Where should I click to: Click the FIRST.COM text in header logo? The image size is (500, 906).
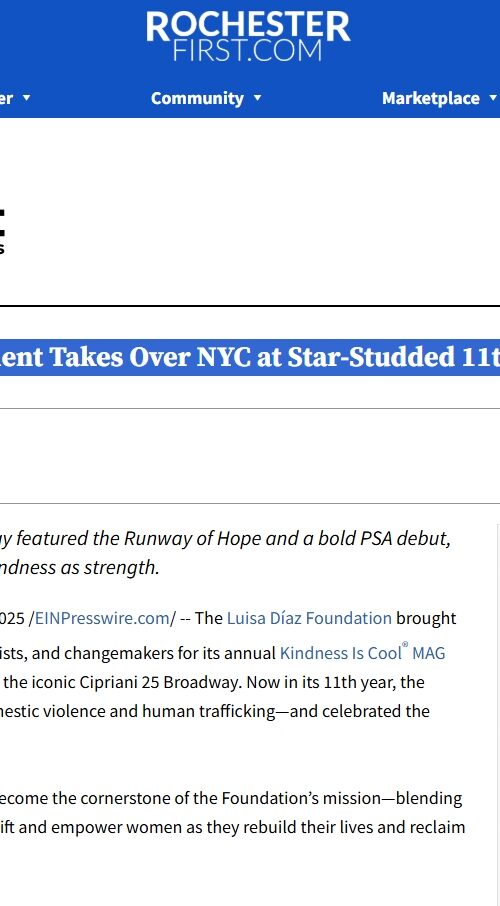[247, 51]
